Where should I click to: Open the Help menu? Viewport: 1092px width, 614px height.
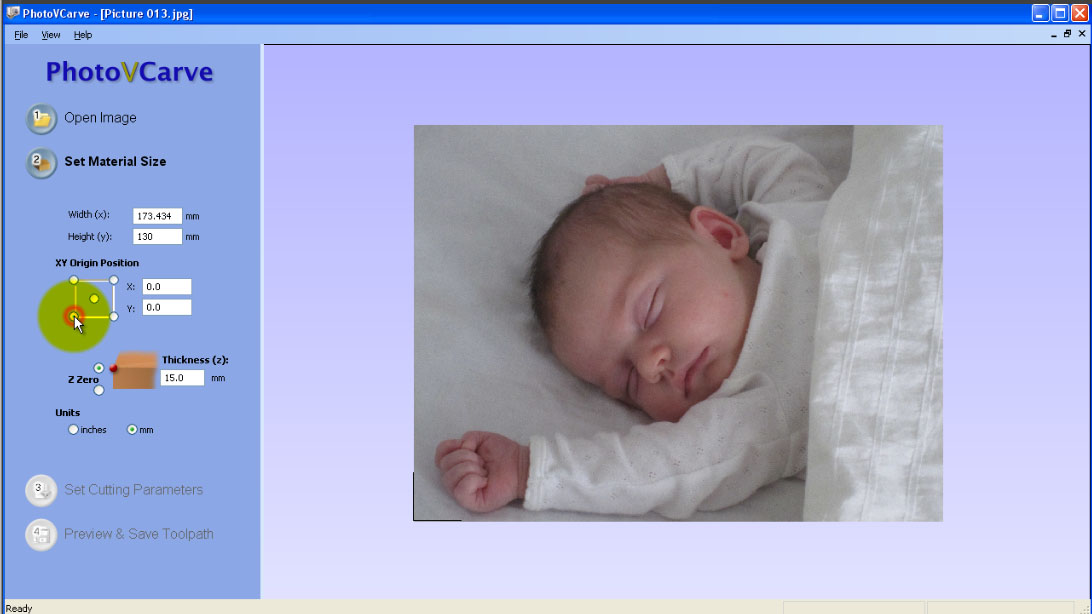tap(83, 35)
